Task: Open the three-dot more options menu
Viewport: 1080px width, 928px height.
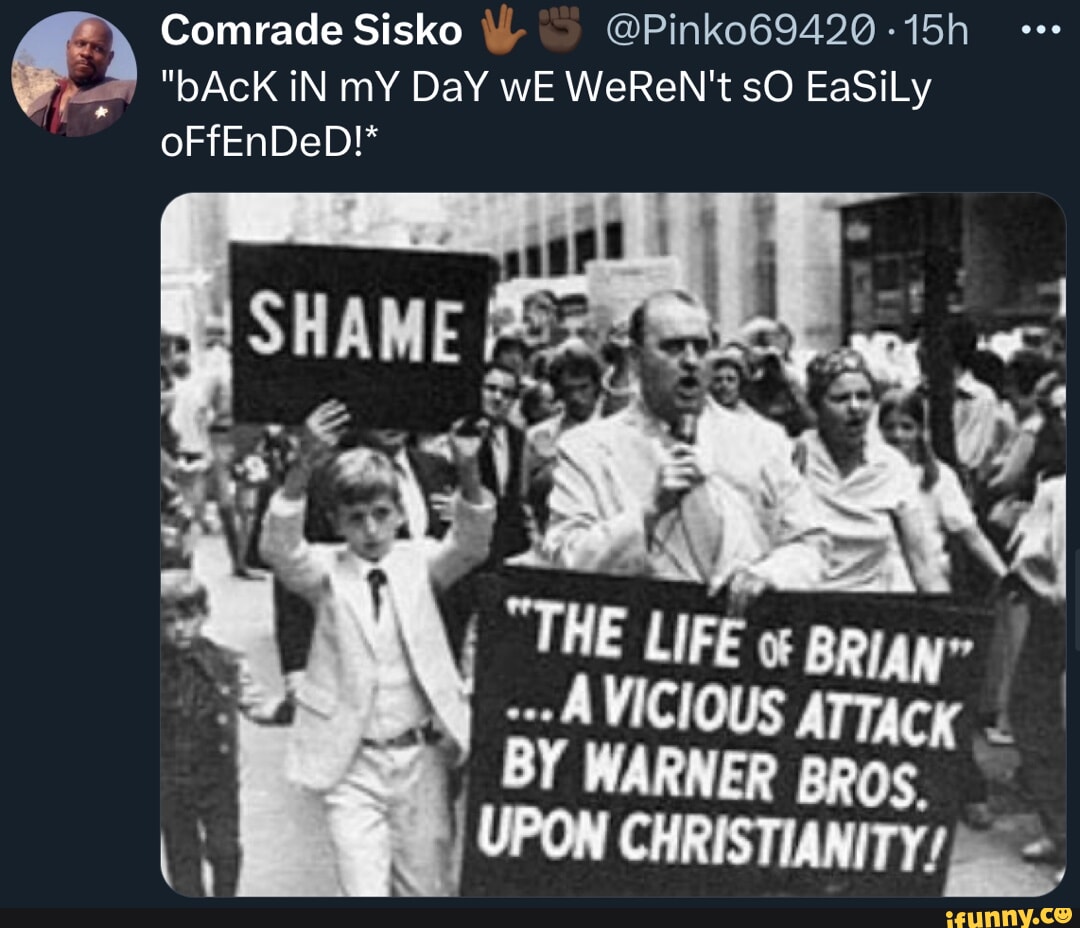Action: coord(1041,30)
